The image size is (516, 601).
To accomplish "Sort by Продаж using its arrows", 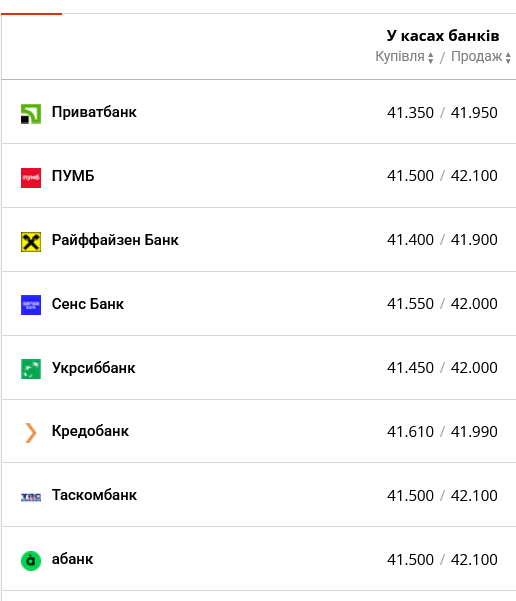I will (508, 58).
